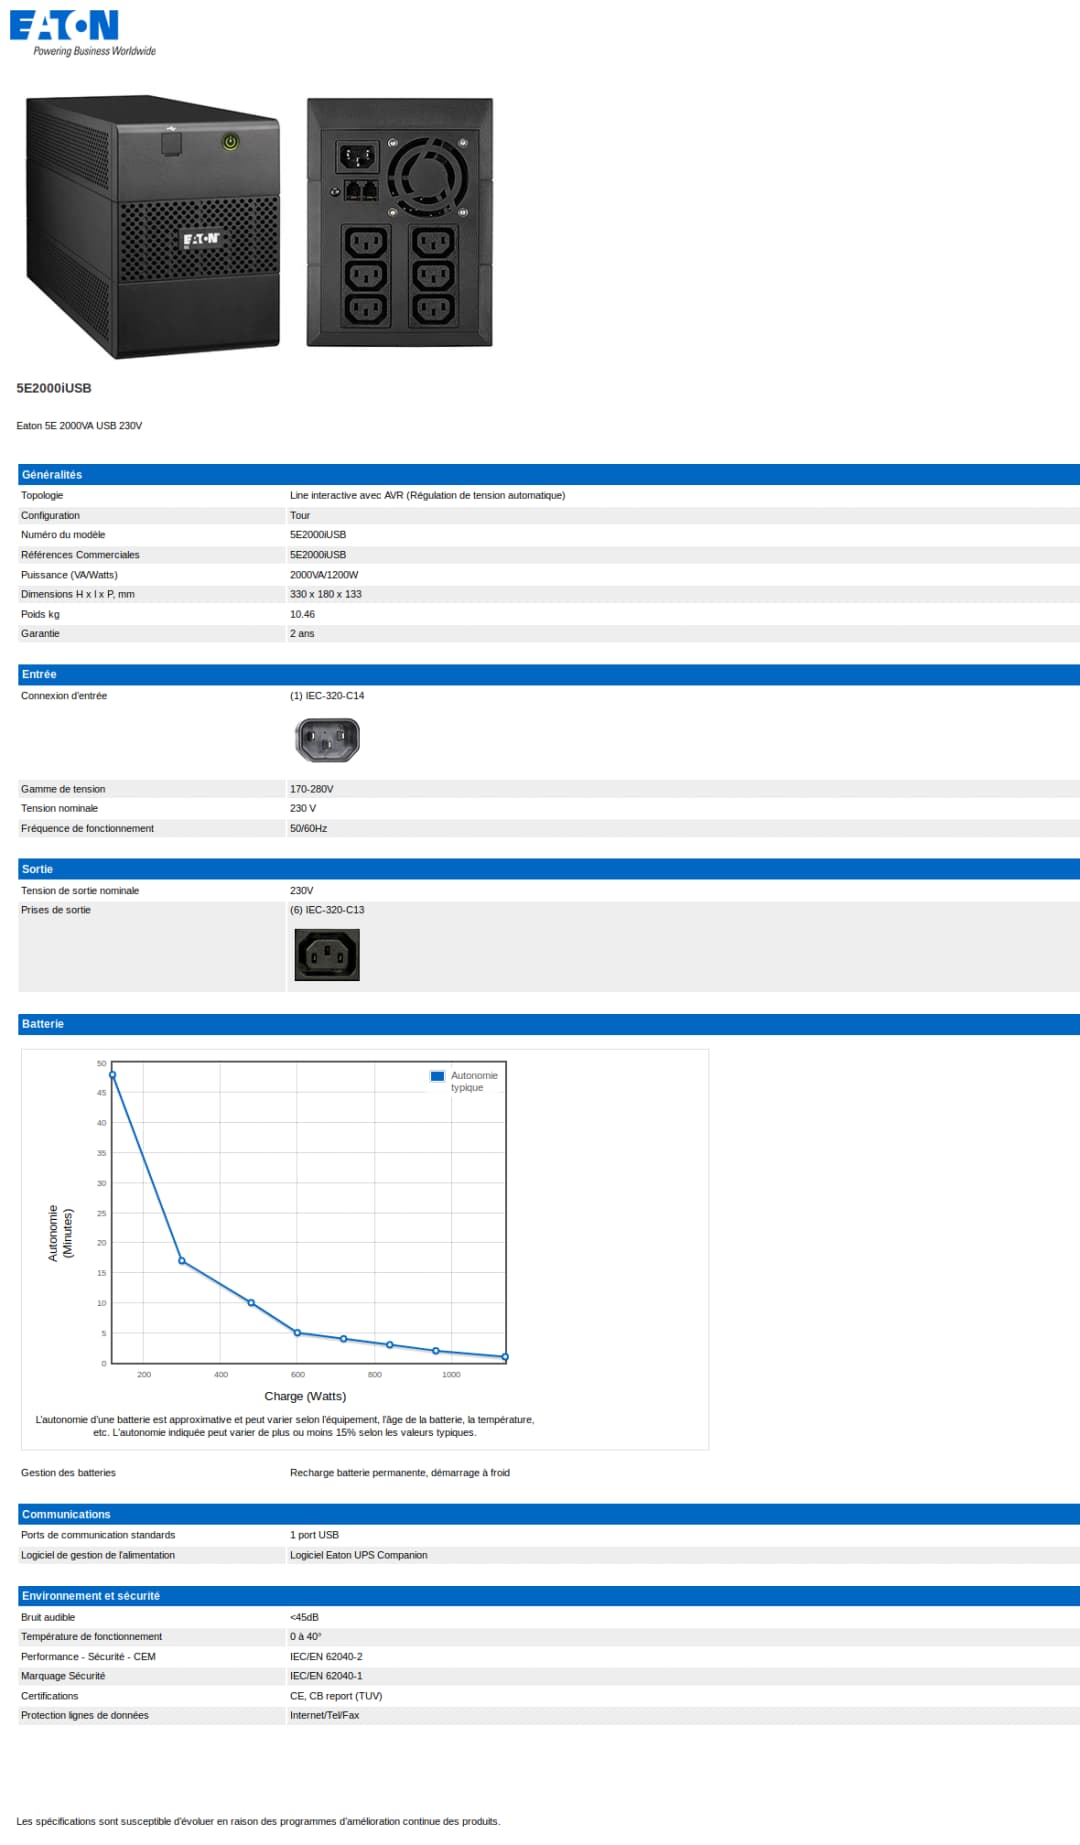Select the Configuration value 'Tour'
The height and width of the screenshot is (1845, 1080).
click(x=300, y=515)
